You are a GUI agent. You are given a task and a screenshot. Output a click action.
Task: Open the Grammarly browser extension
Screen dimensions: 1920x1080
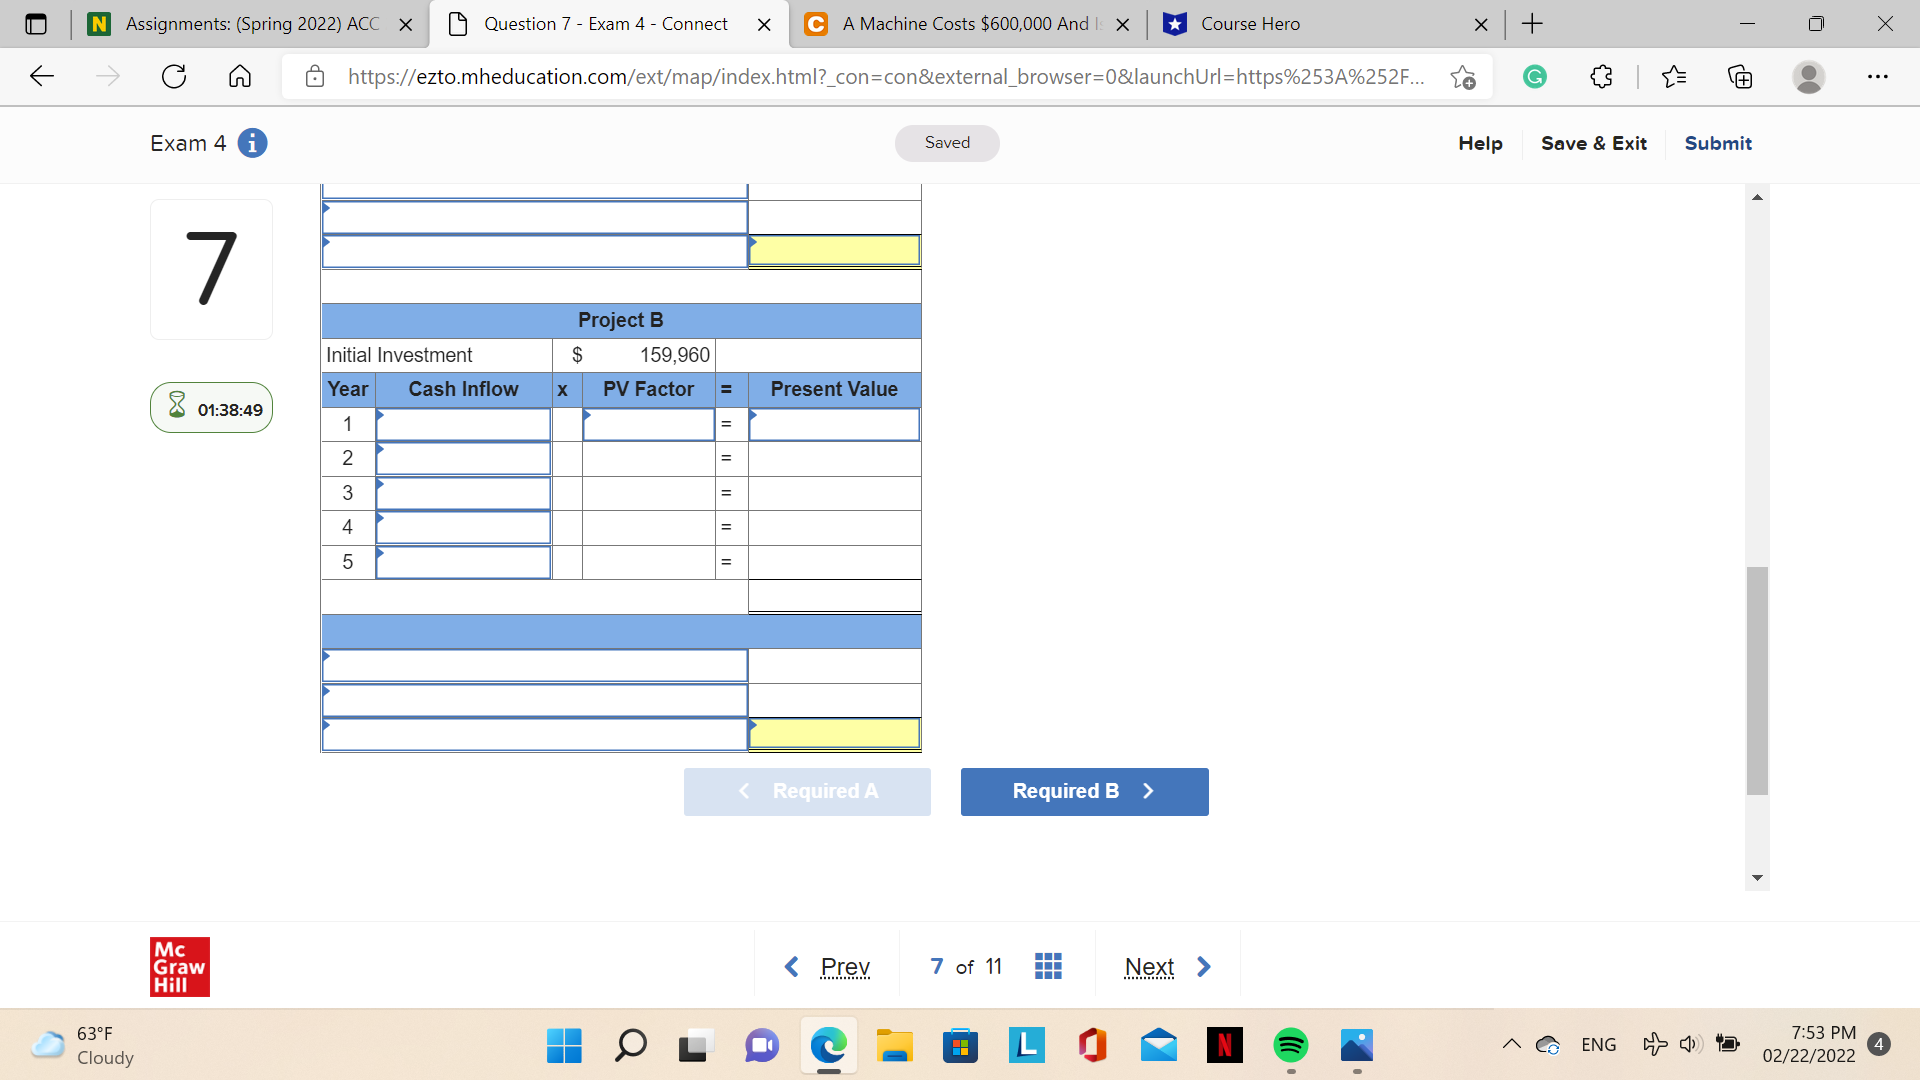click(x=1536, y=76)
